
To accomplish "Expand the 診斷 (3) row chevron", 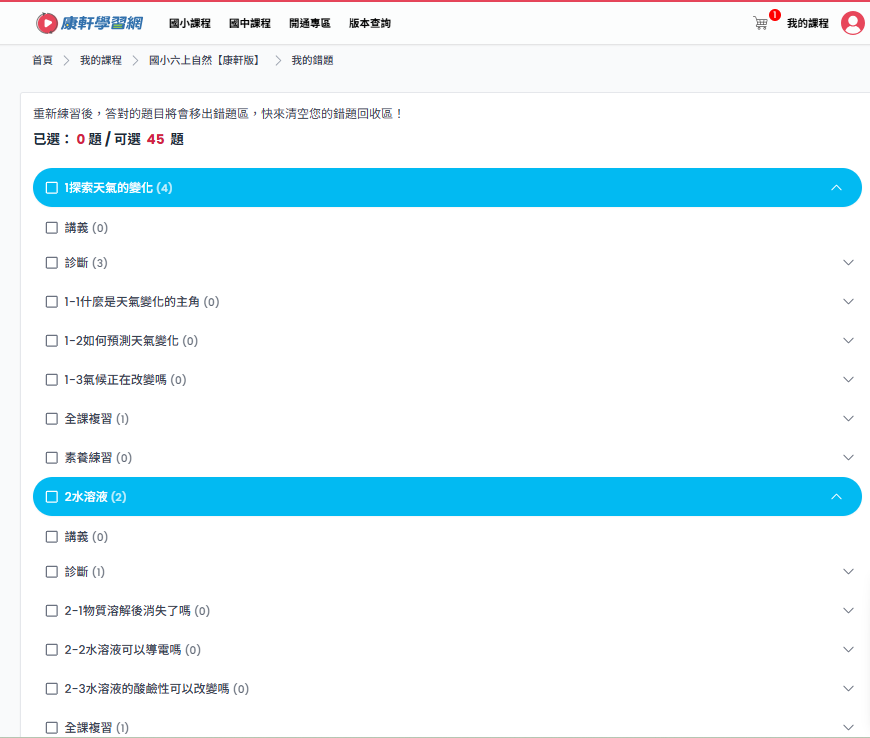I will click(x=849, y=263).
